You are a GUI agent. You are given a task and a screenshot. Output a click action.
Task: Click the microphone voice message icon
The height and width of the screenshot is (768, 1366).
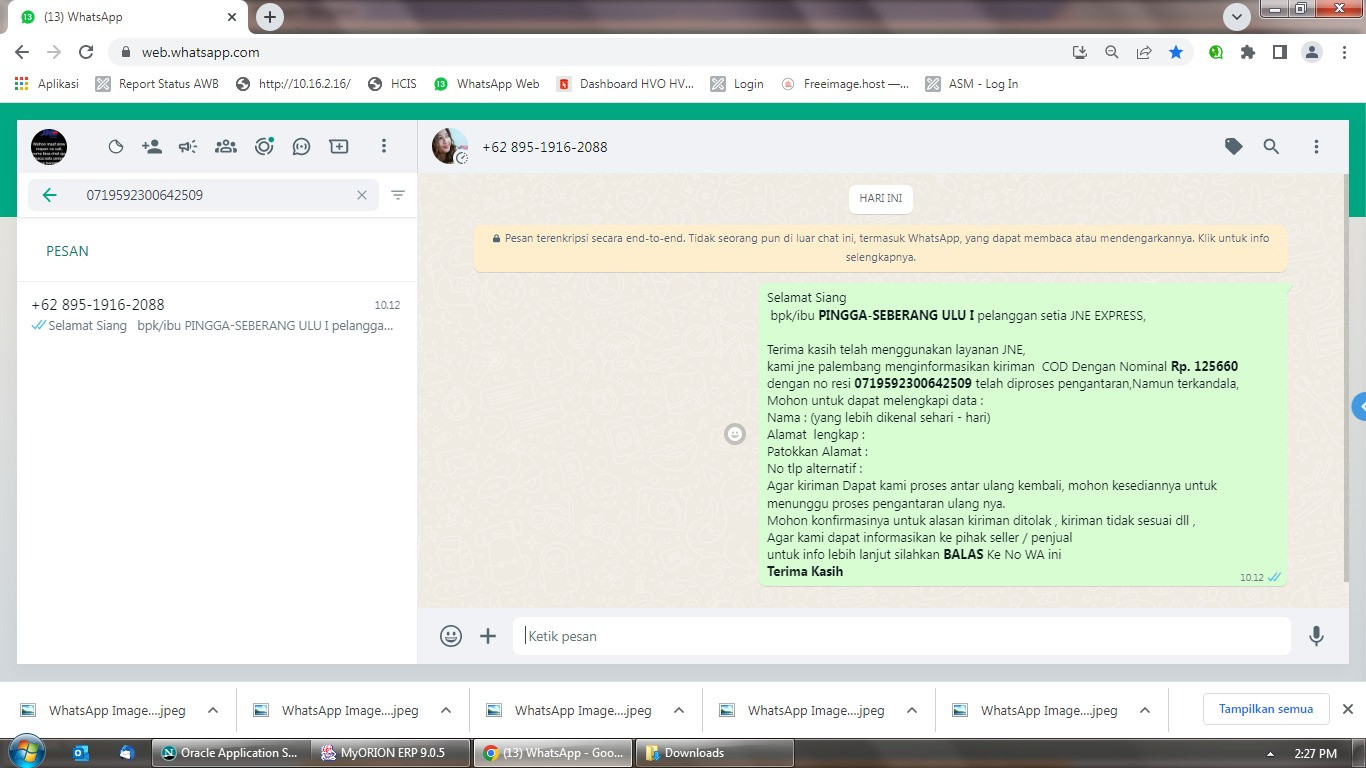1316,636
